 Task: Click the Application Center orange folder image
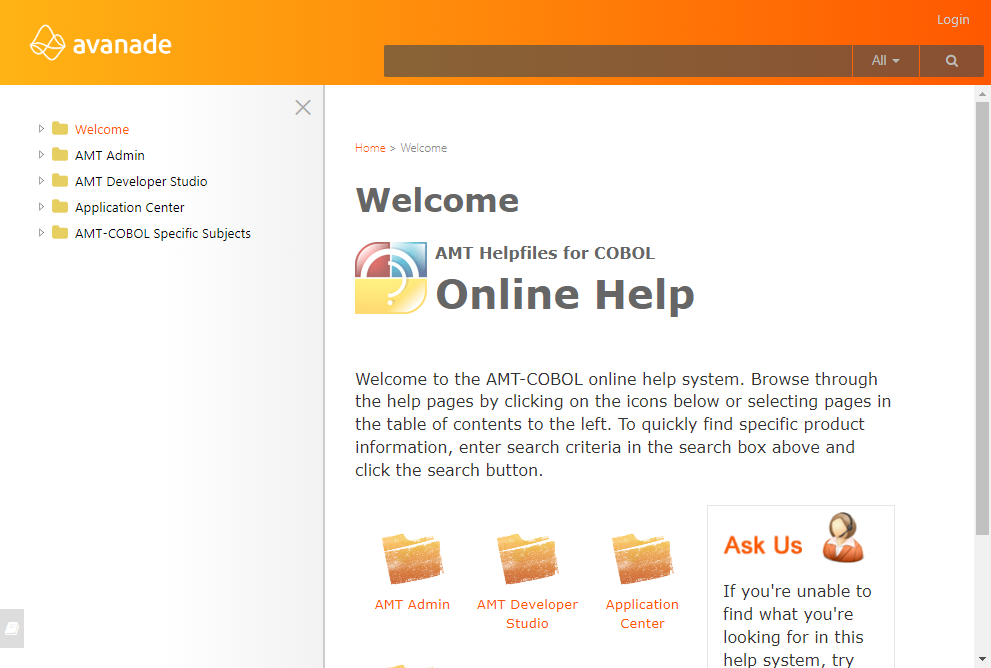click(x=642, y=559)
